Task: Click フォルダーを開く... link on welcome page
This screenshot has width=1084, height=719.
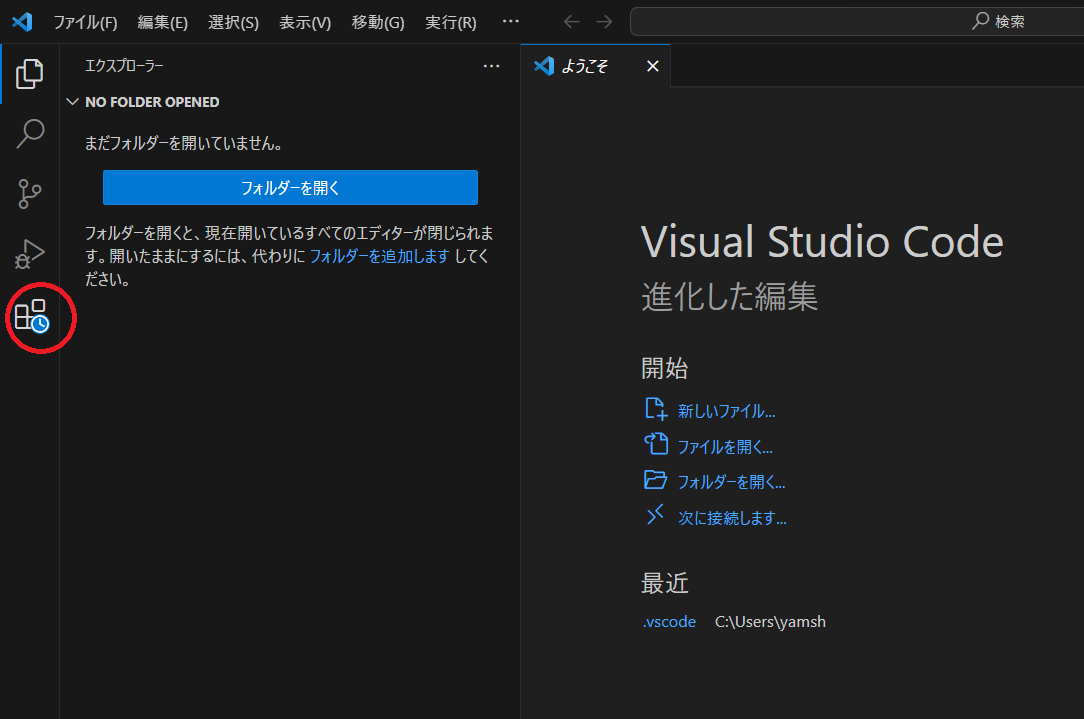Action: (731, 482)
